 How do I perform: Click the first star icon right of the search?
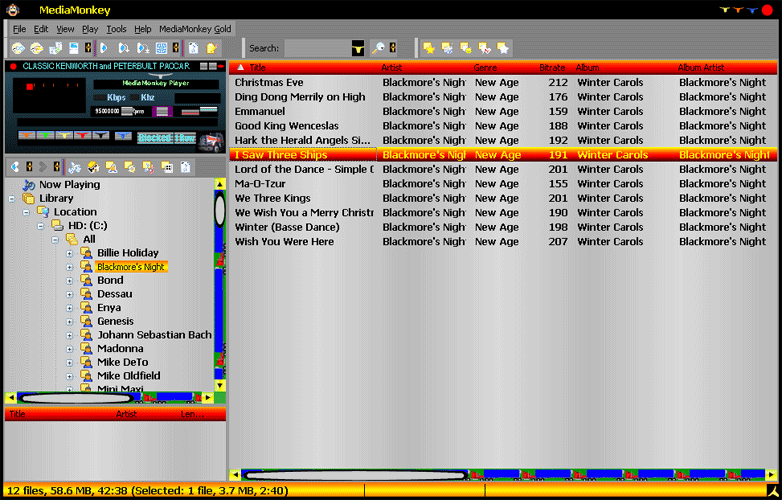428,48
